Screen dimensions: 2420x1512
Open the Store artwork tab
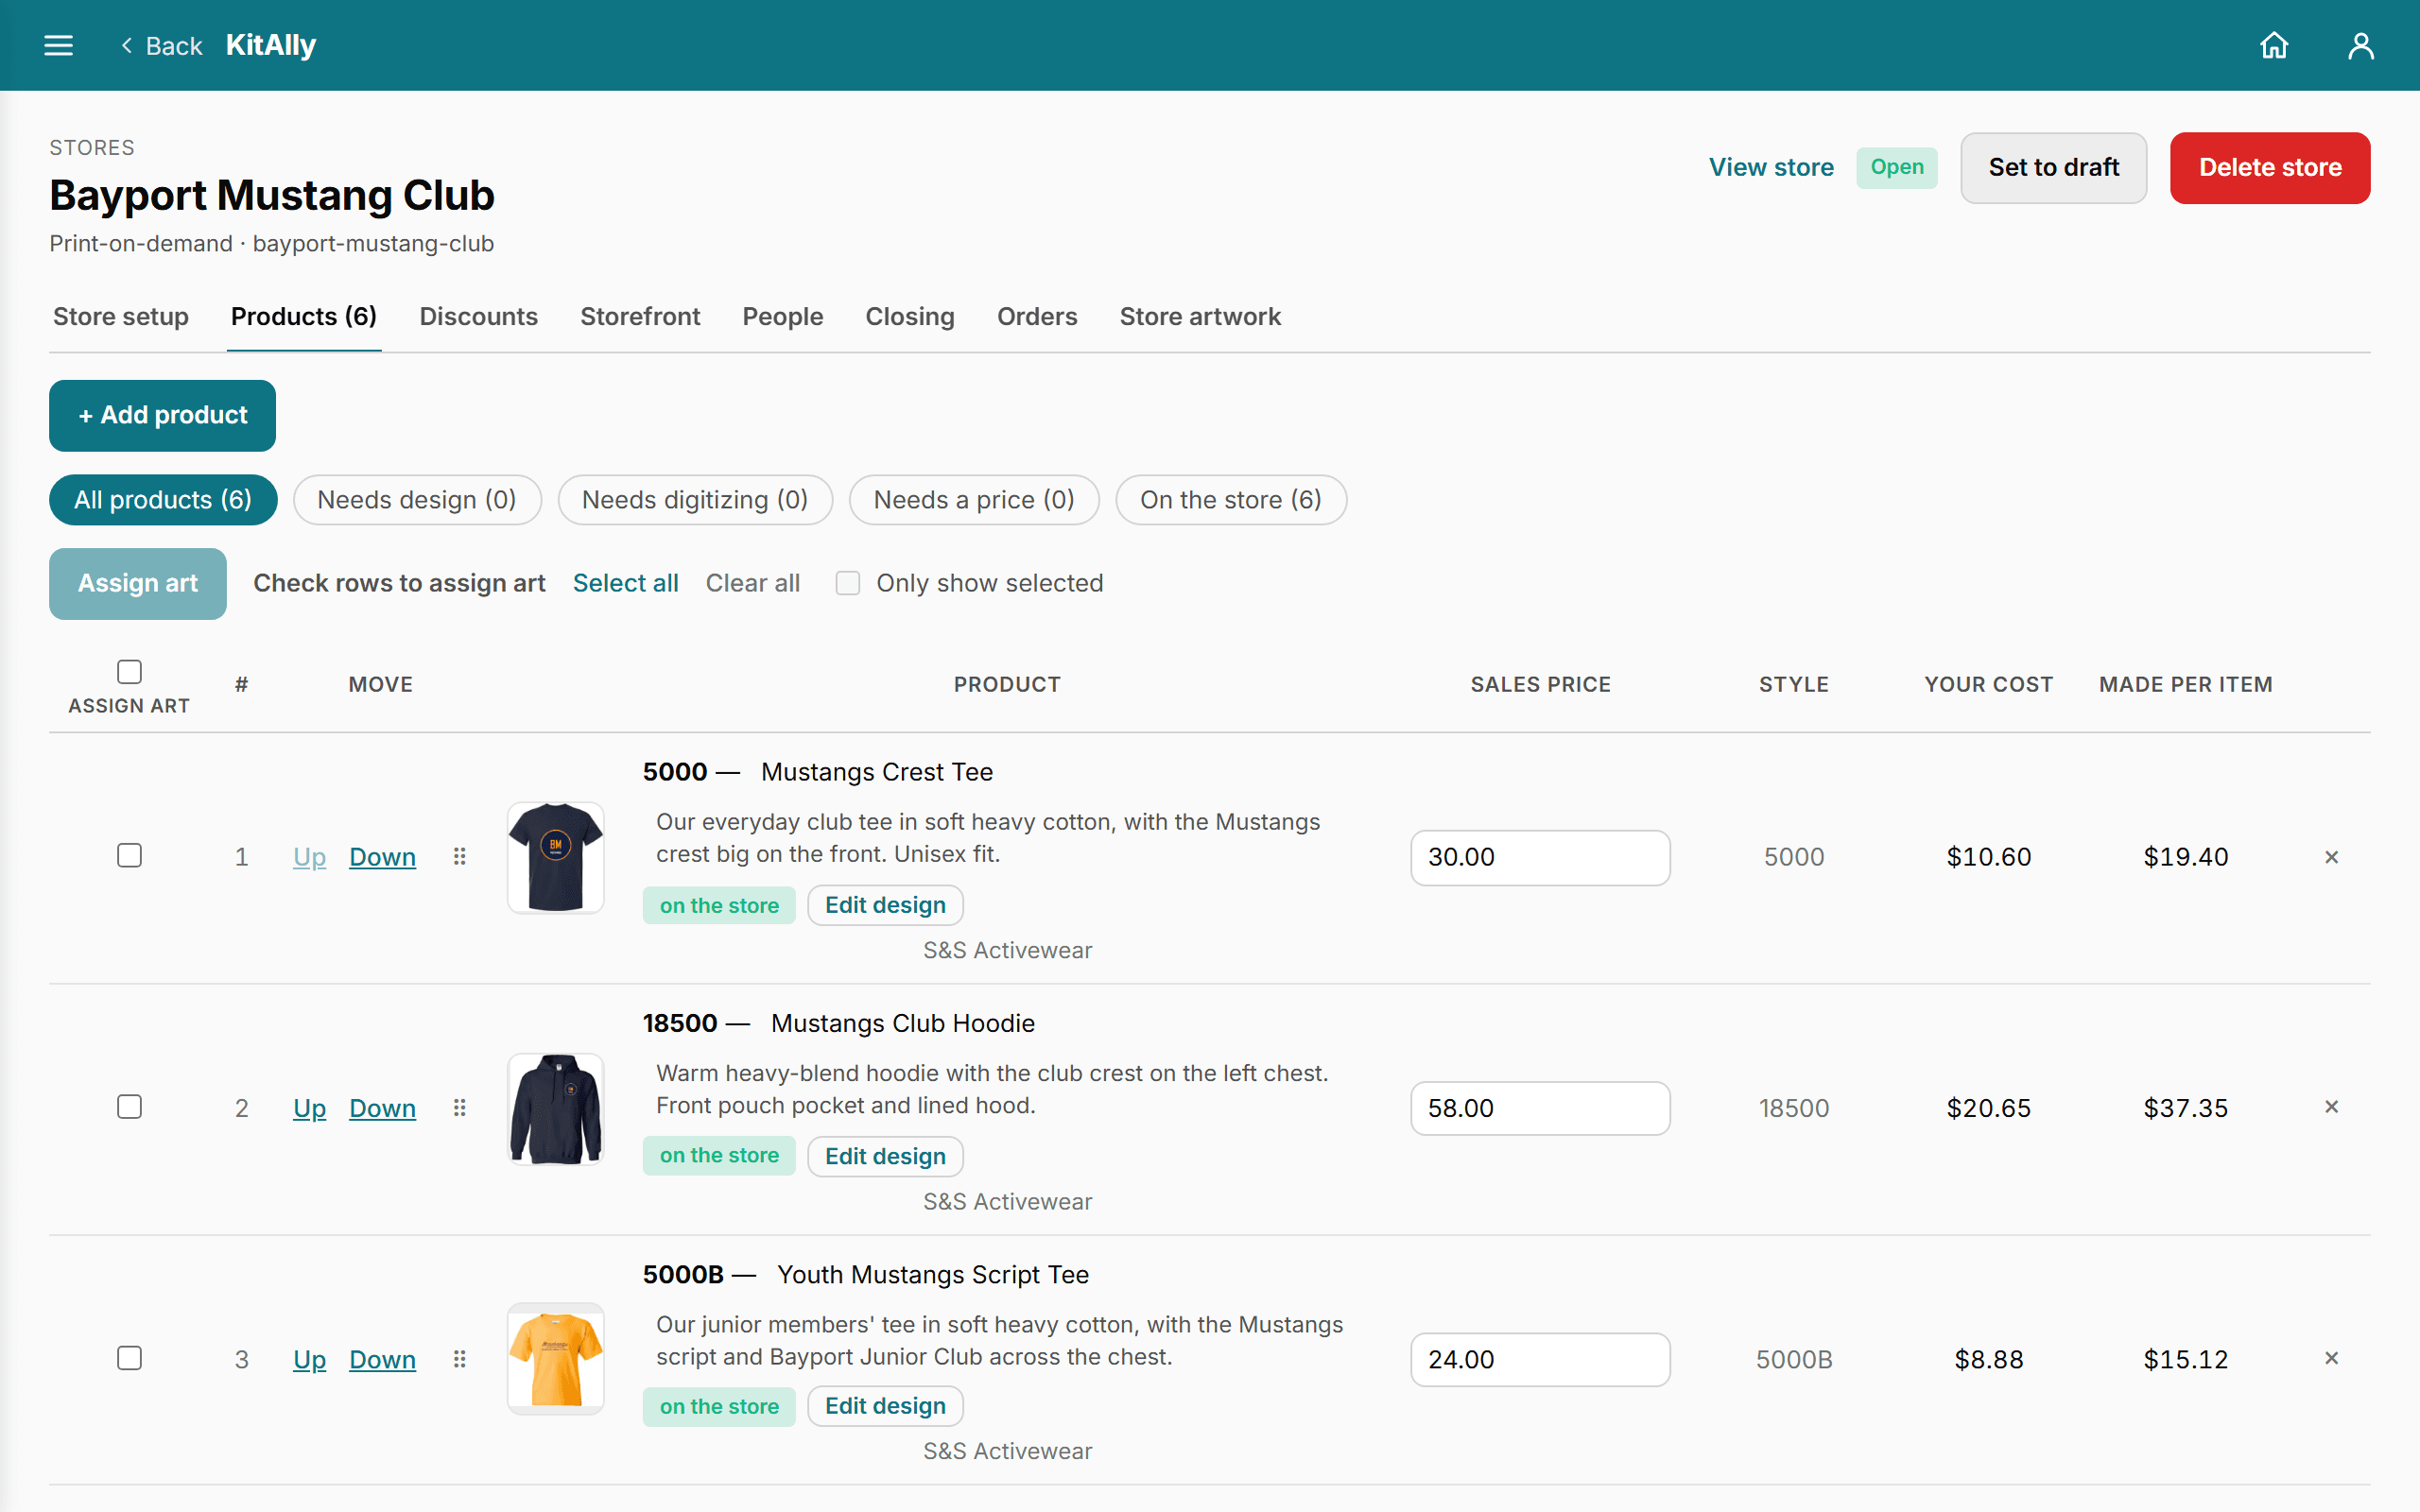(x=1200, y=316)
